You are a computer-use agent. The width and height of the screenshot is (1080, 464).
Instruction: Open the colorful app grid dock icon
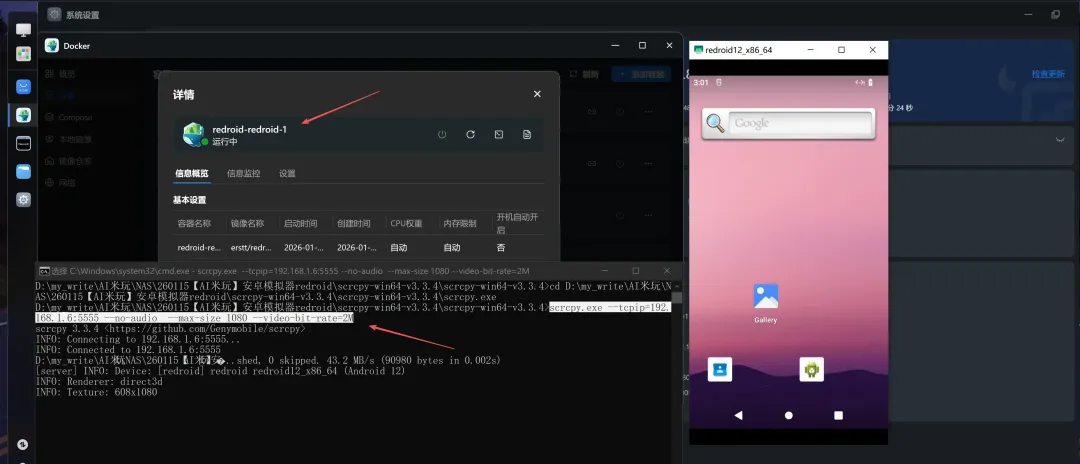pyautogui.click(x=23, y=54)
